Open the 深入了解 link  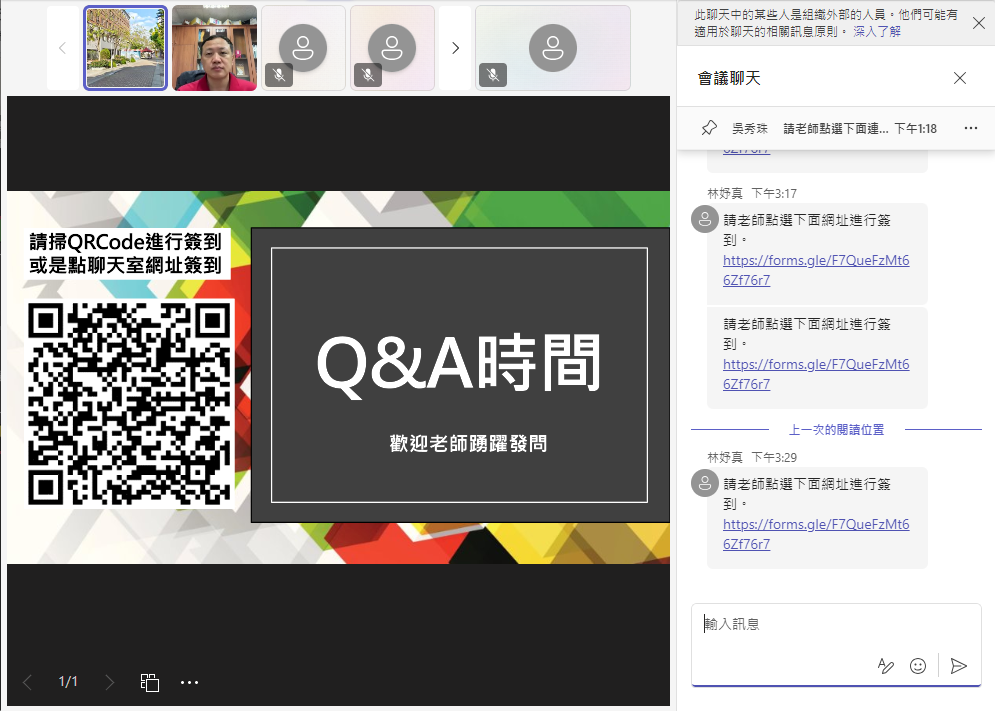[x=877, y=32]
